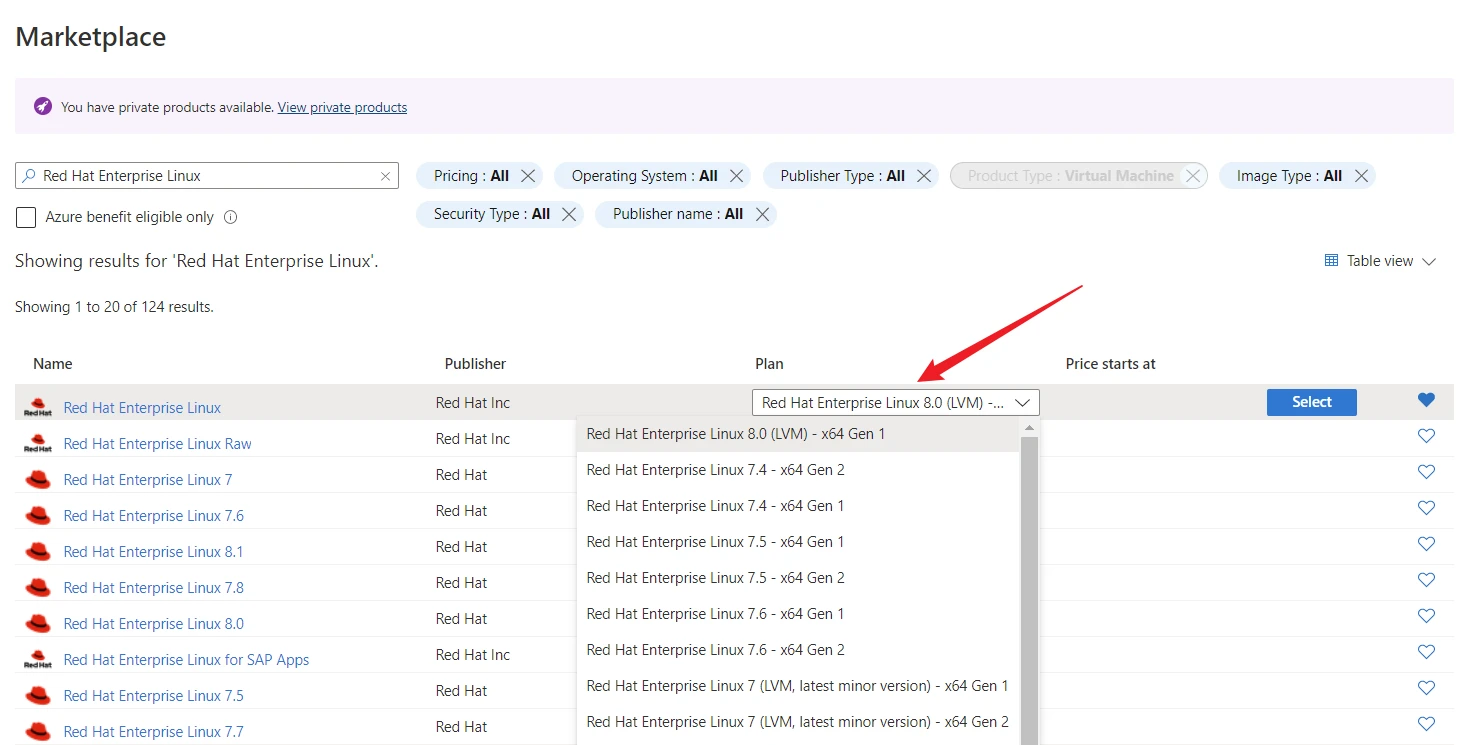The height and width of the screenshot is (745, 1464).
Task: Unfavorite Red Hat Enterprise Linux filled heart
Action: [1426, 400]
